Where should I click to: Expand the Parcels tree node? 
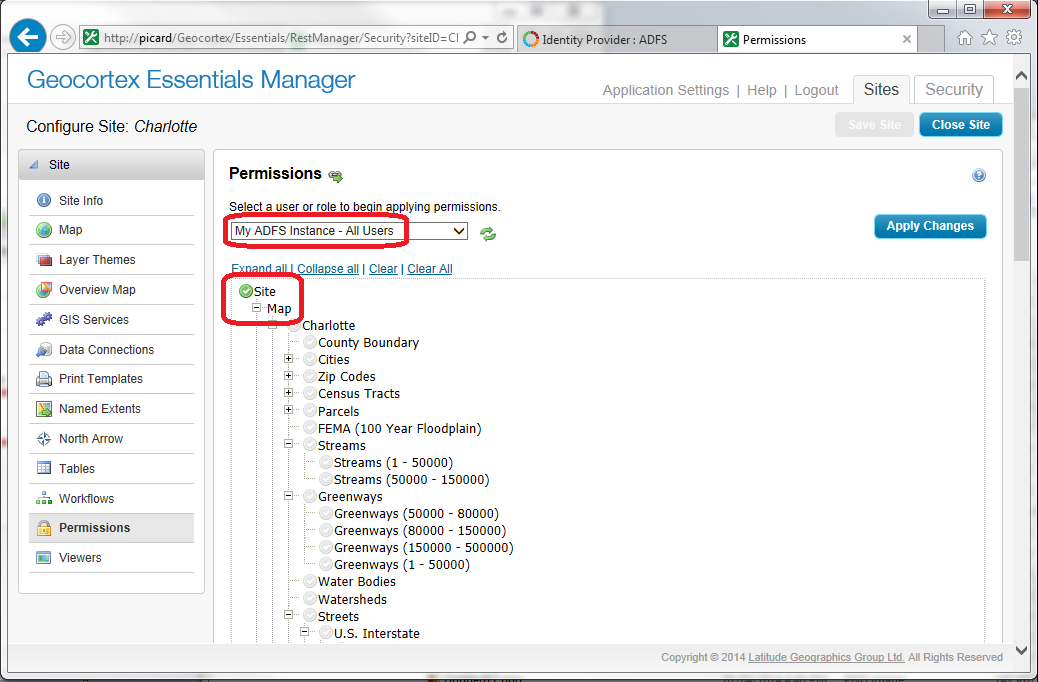tap(288, 410)
